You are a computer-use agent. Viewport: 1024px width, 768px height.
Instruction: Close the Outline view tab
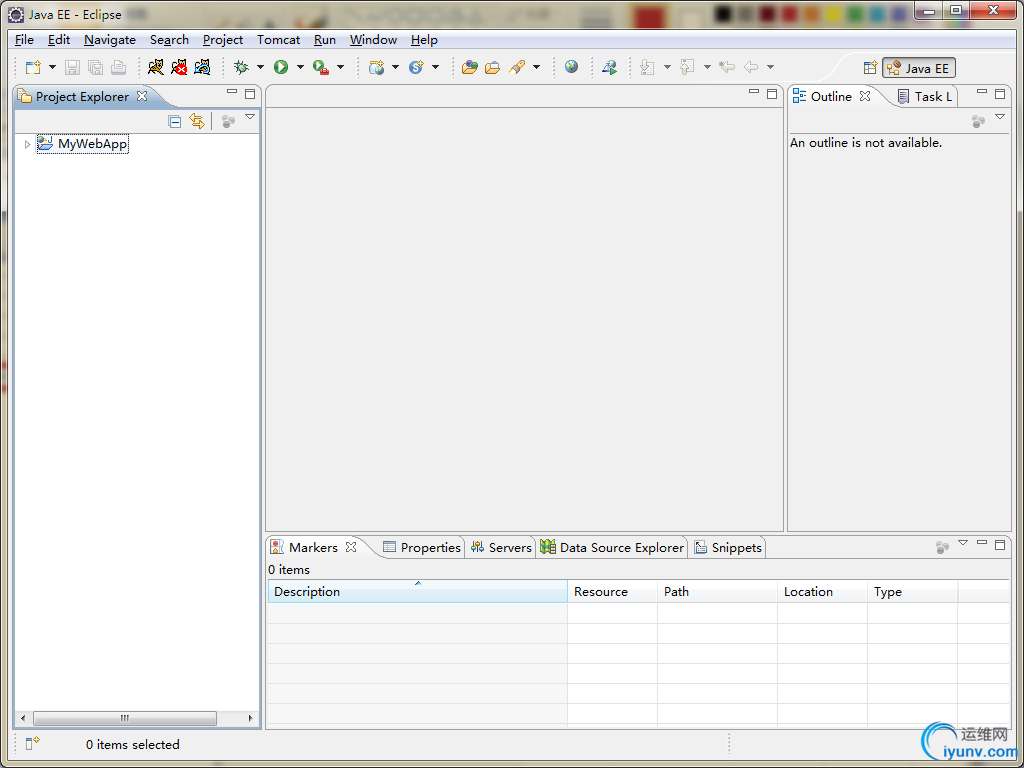[x=865, y=96]
